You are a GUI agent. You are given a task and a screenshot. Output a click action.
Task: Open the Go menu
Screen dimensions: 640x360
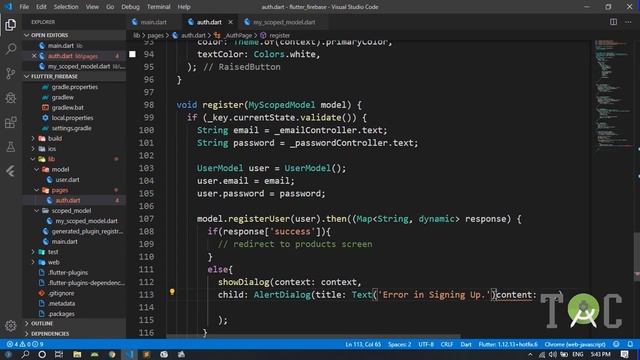(110, 7)
